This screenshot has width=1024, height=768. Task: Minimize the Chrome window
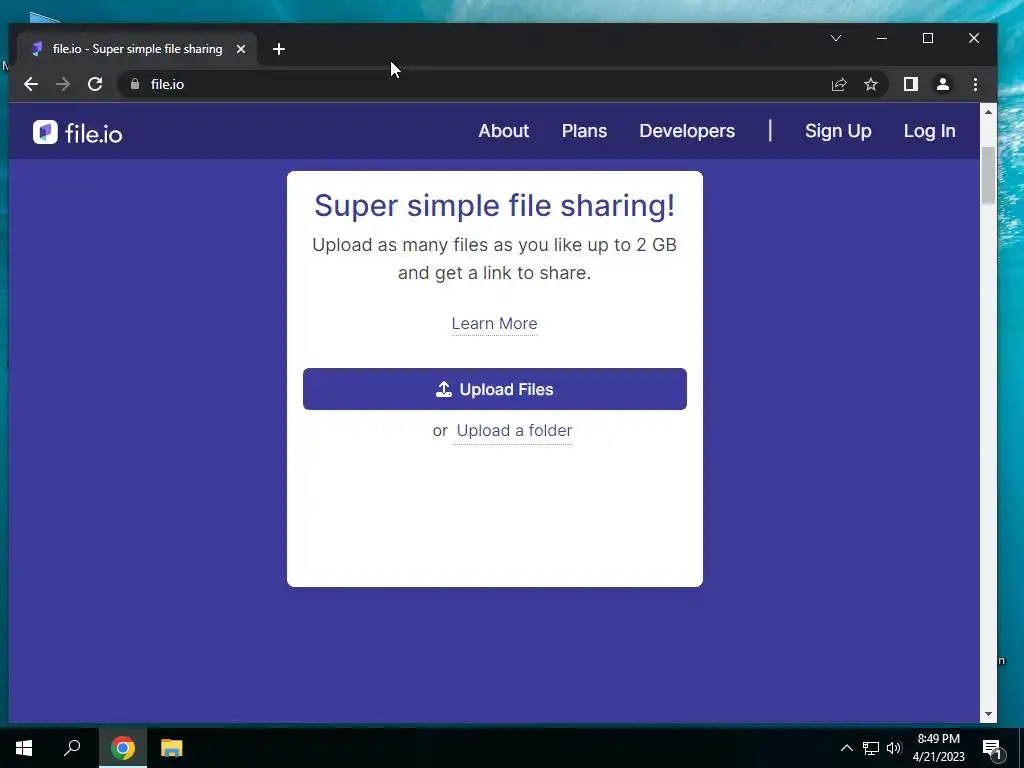pyautogui.click(x=882, y=39)
